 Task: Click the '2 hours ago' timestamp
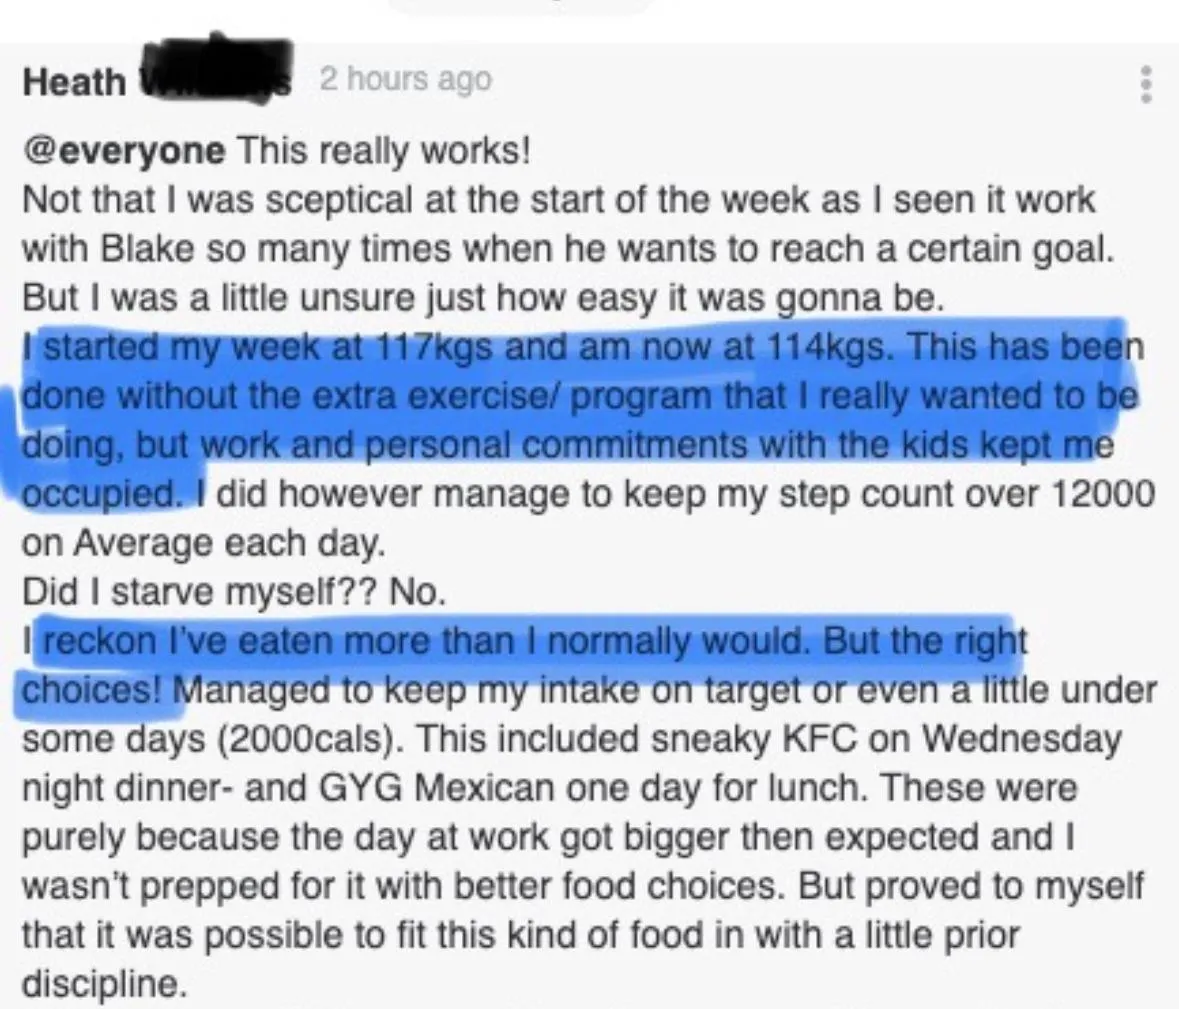tap(406, 79)
